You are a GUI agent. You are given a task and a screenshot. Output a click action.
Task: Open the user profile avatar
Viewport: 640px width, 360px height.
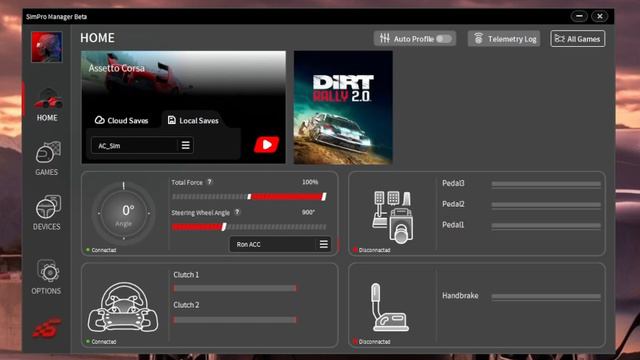tap(47, 47)
